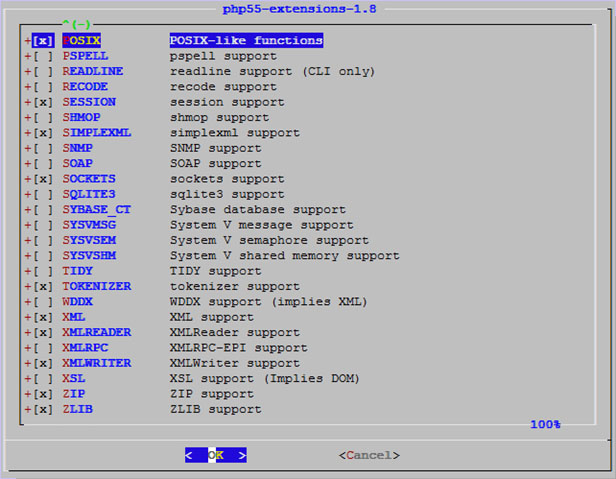Enable the SHMOP checkbox

(x=43, y=117)
